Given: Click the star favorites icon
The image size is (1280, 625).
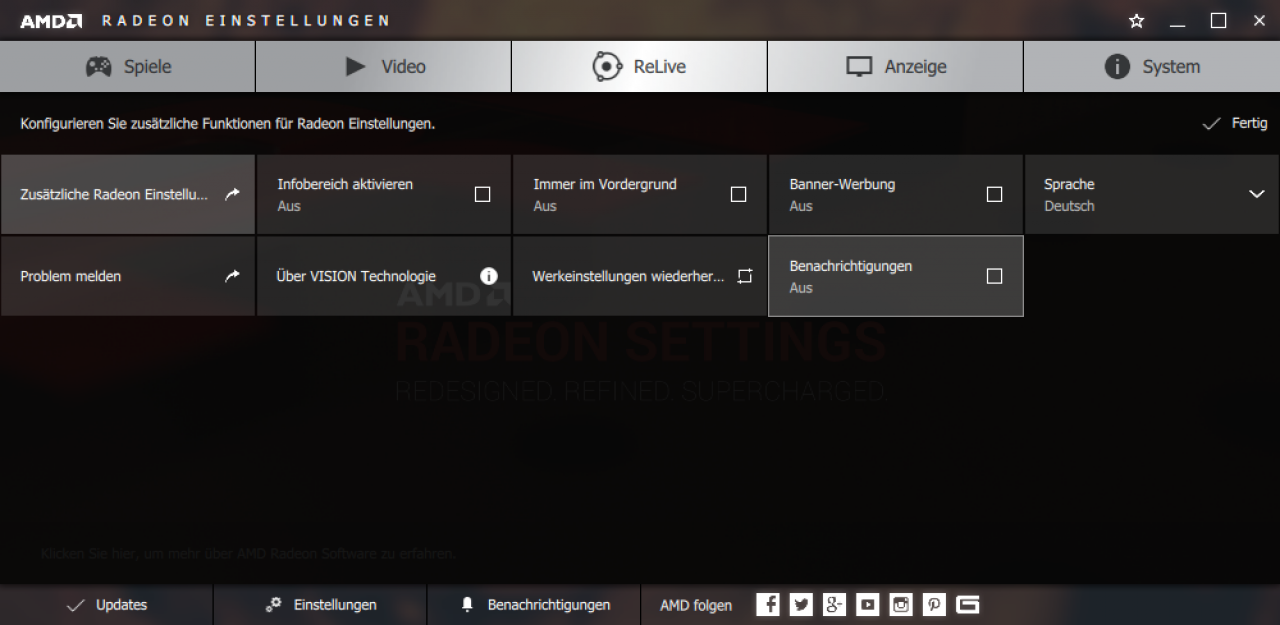Looking at the screenshot, I should point(1137,21).
